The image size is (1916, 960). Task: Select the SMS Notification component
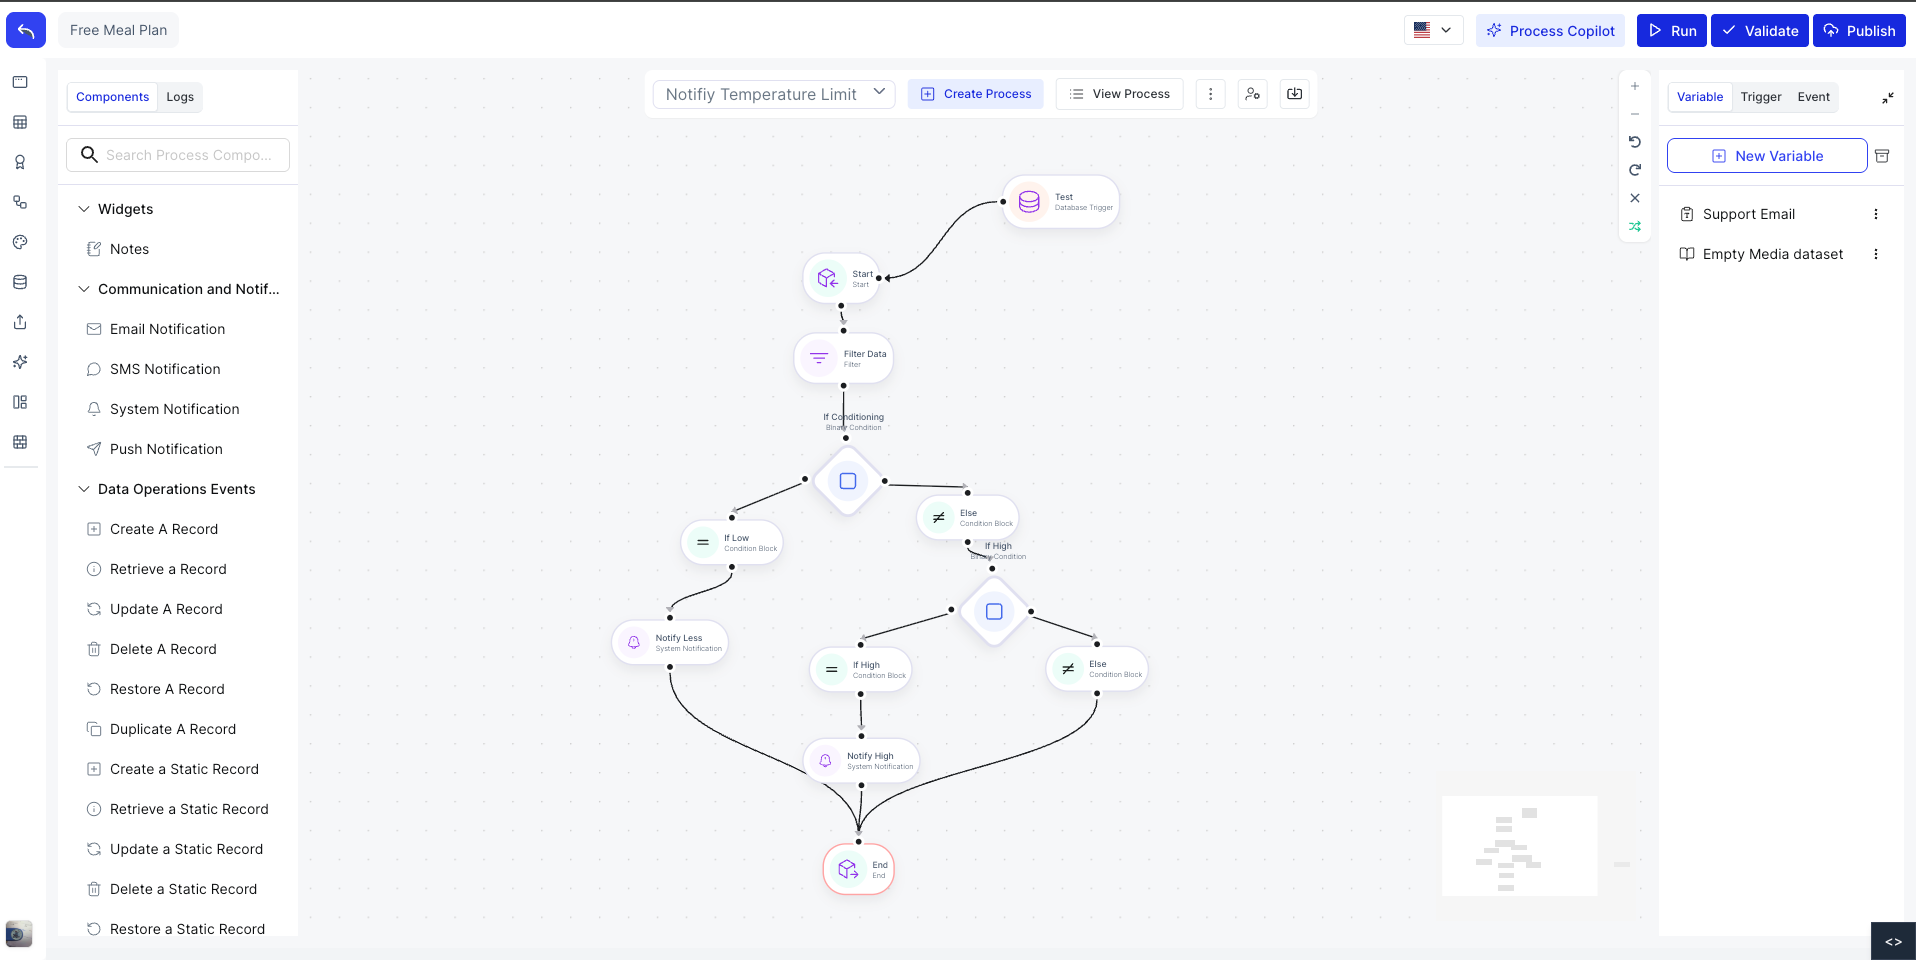click(164, 369)
